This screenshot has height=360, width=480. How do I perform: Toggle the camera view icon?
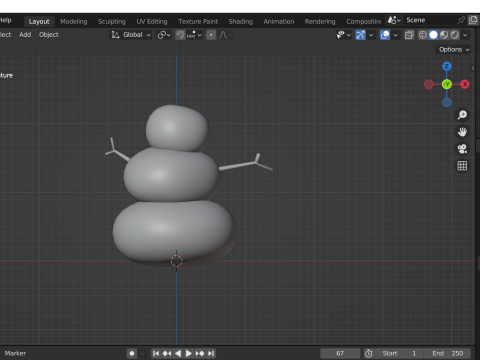click(462, 149)
